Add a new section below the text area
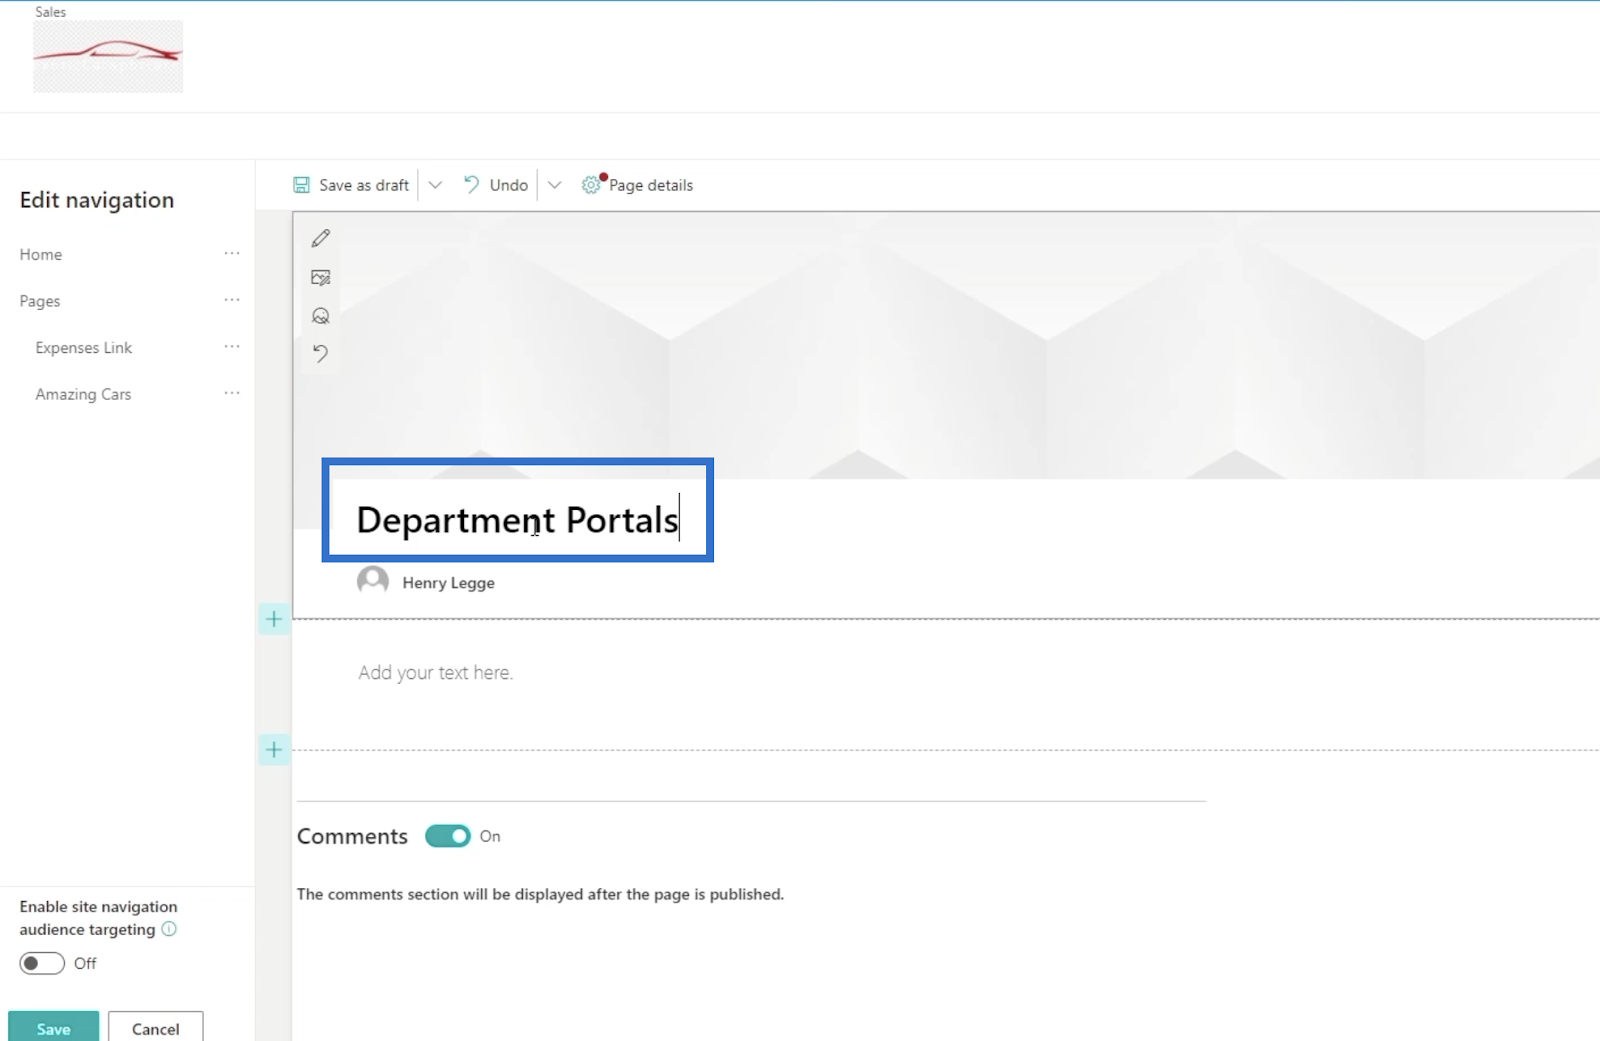The height and width of the screenshot is (1041, 1600). coord(274,749)
